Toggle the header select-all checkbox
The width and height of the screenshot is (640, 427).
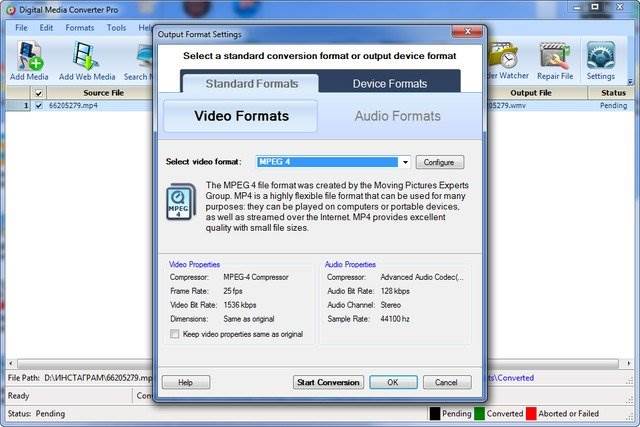tap(39, 93)
